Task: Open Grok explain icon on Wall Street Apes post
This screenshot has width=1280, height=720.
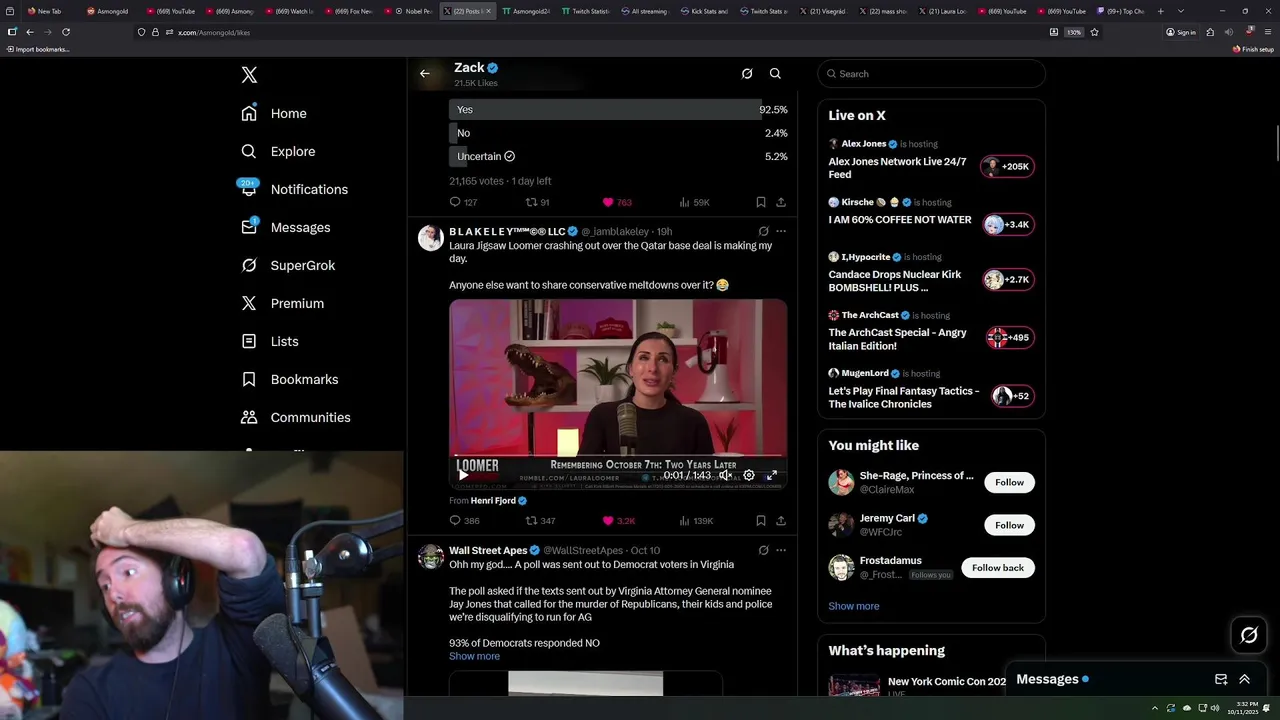Action: tap(763, 550)
